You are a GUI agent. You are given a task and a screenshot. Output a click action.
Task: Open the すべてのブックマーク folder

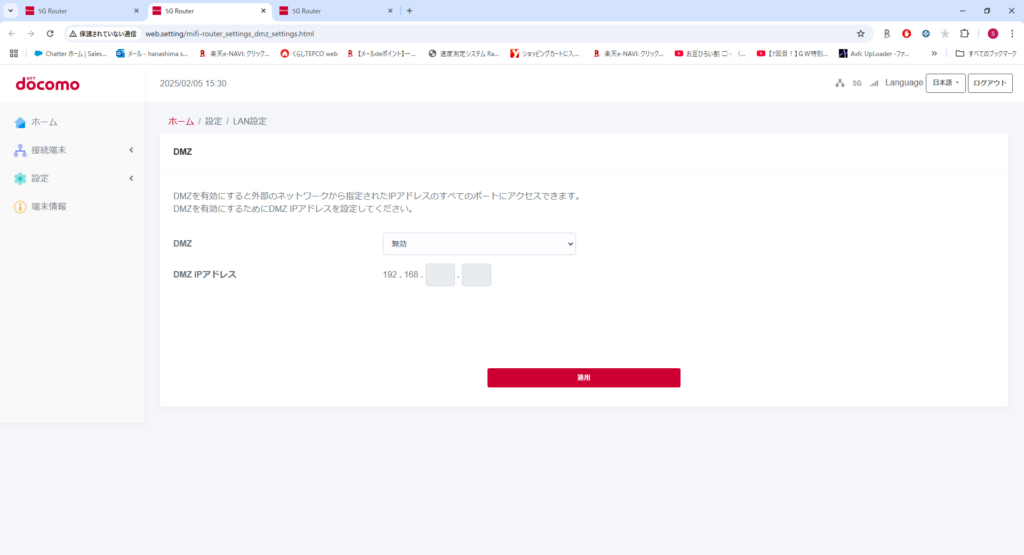tap(986, 54)
